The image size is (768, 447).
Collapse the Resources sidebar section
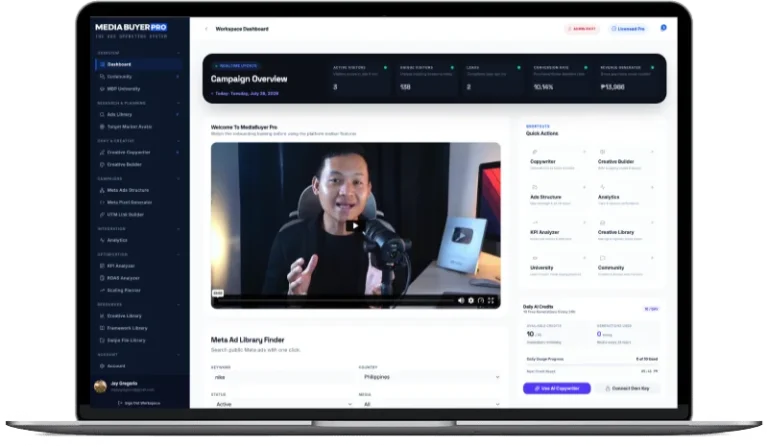[x=178, y=305]
